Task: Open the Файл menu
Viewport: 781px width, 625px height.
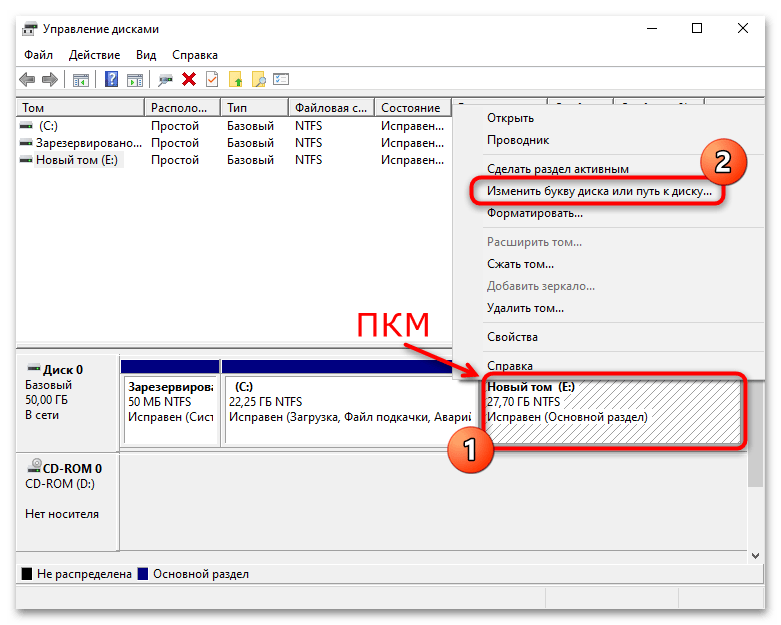Action: click(x=38, y=55)
